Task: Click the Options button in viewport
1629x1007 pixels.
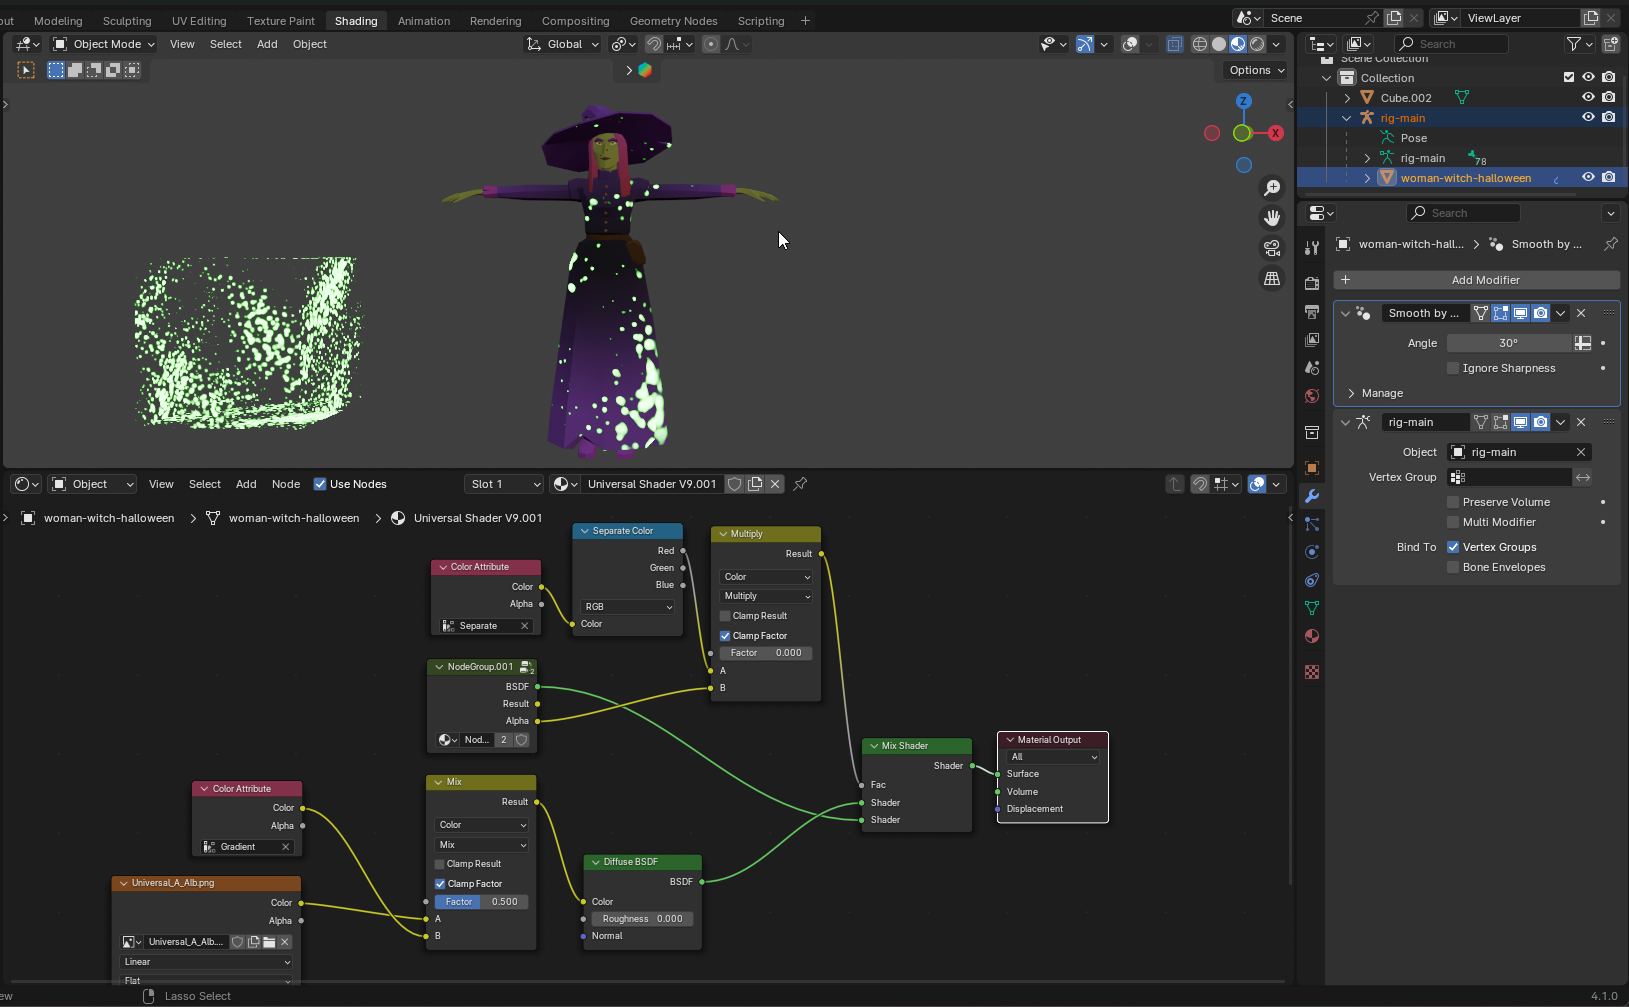Action: [x=1256, y=70]
